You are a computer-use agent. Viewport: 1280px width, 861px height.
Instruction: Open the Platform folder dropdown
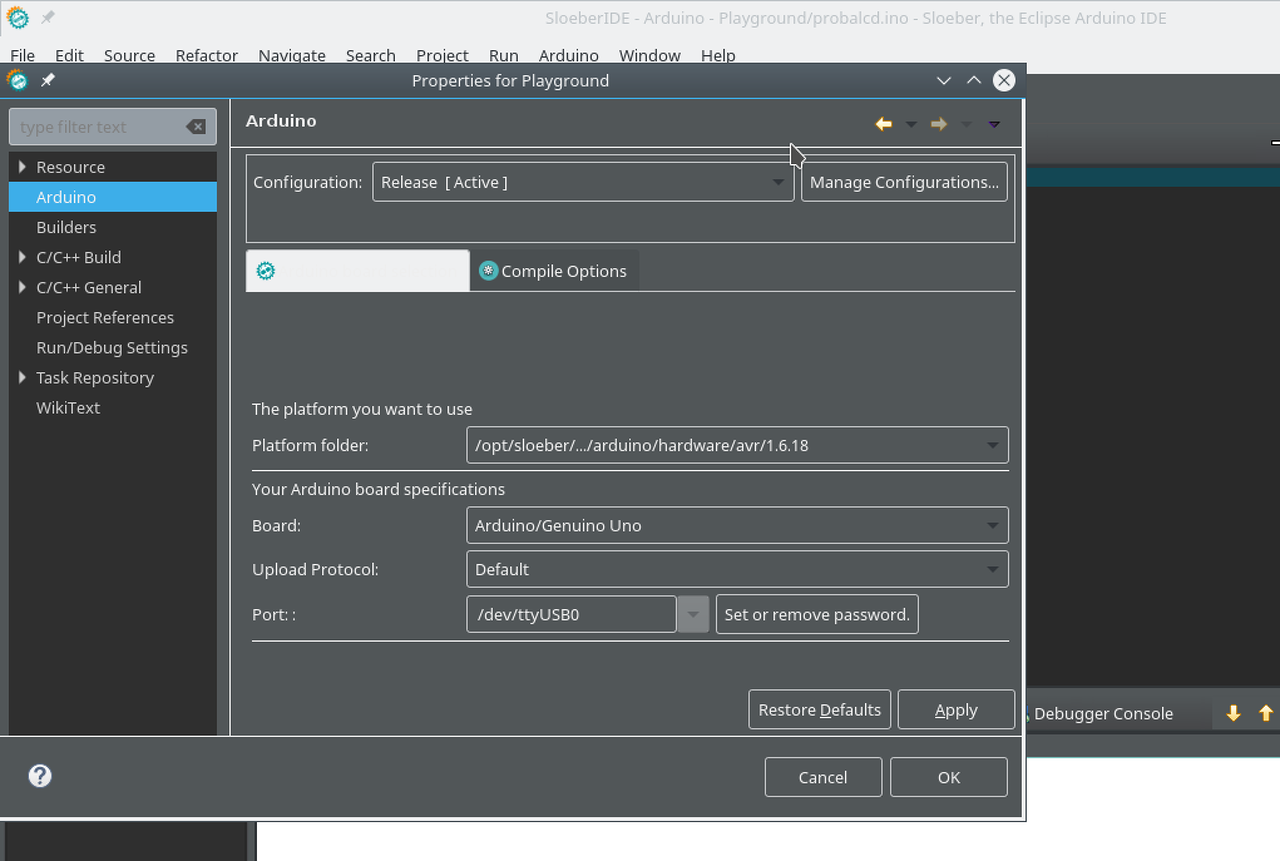pyautogui.click(x=737, y=445)
